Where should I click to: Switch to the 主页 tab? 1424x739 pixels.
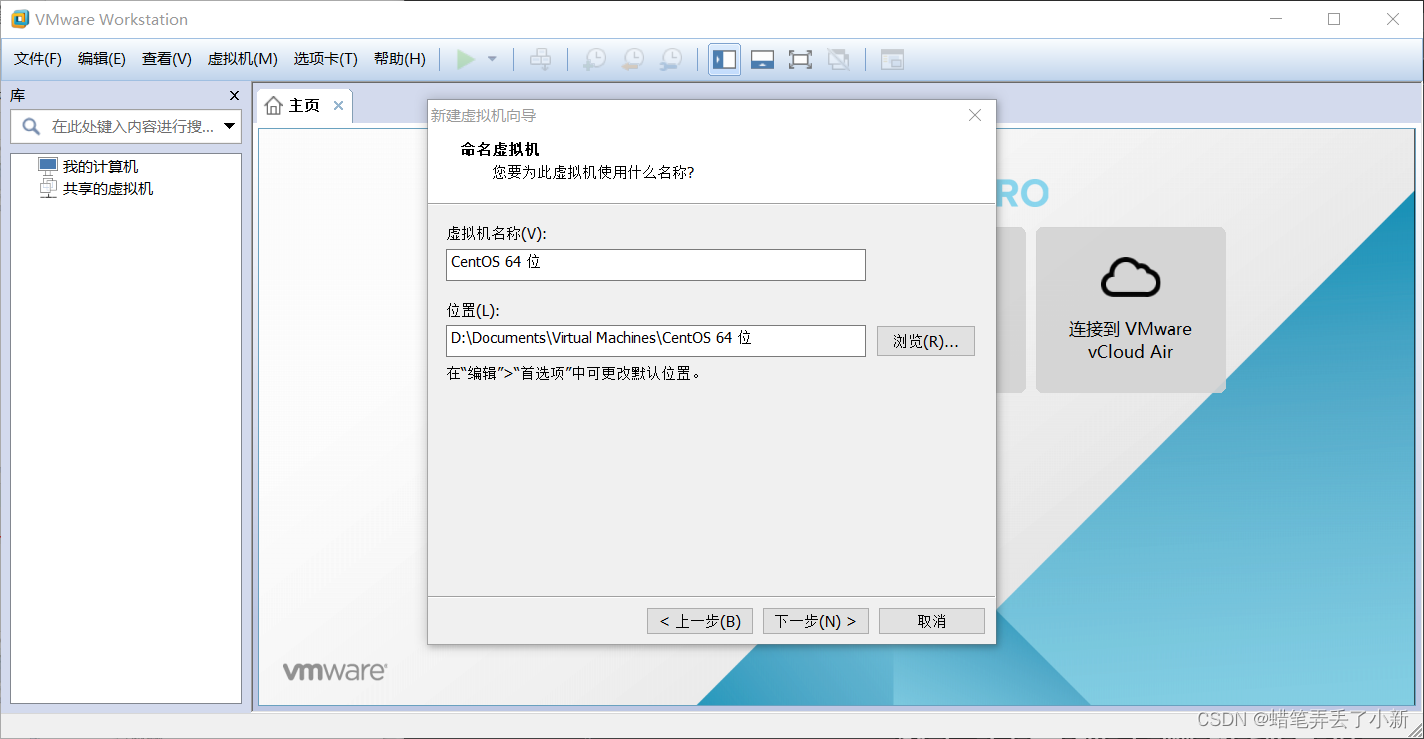(x=304, y=106)
